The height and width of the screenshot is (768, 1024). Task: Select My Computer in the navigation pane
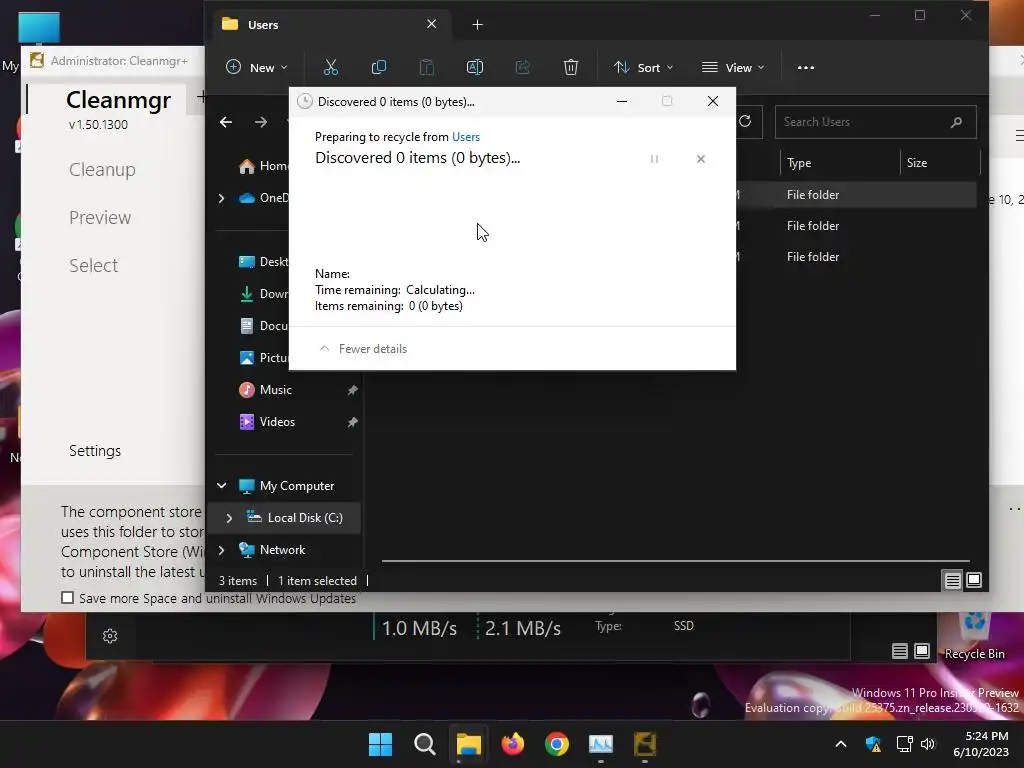[x=296, y=486]
